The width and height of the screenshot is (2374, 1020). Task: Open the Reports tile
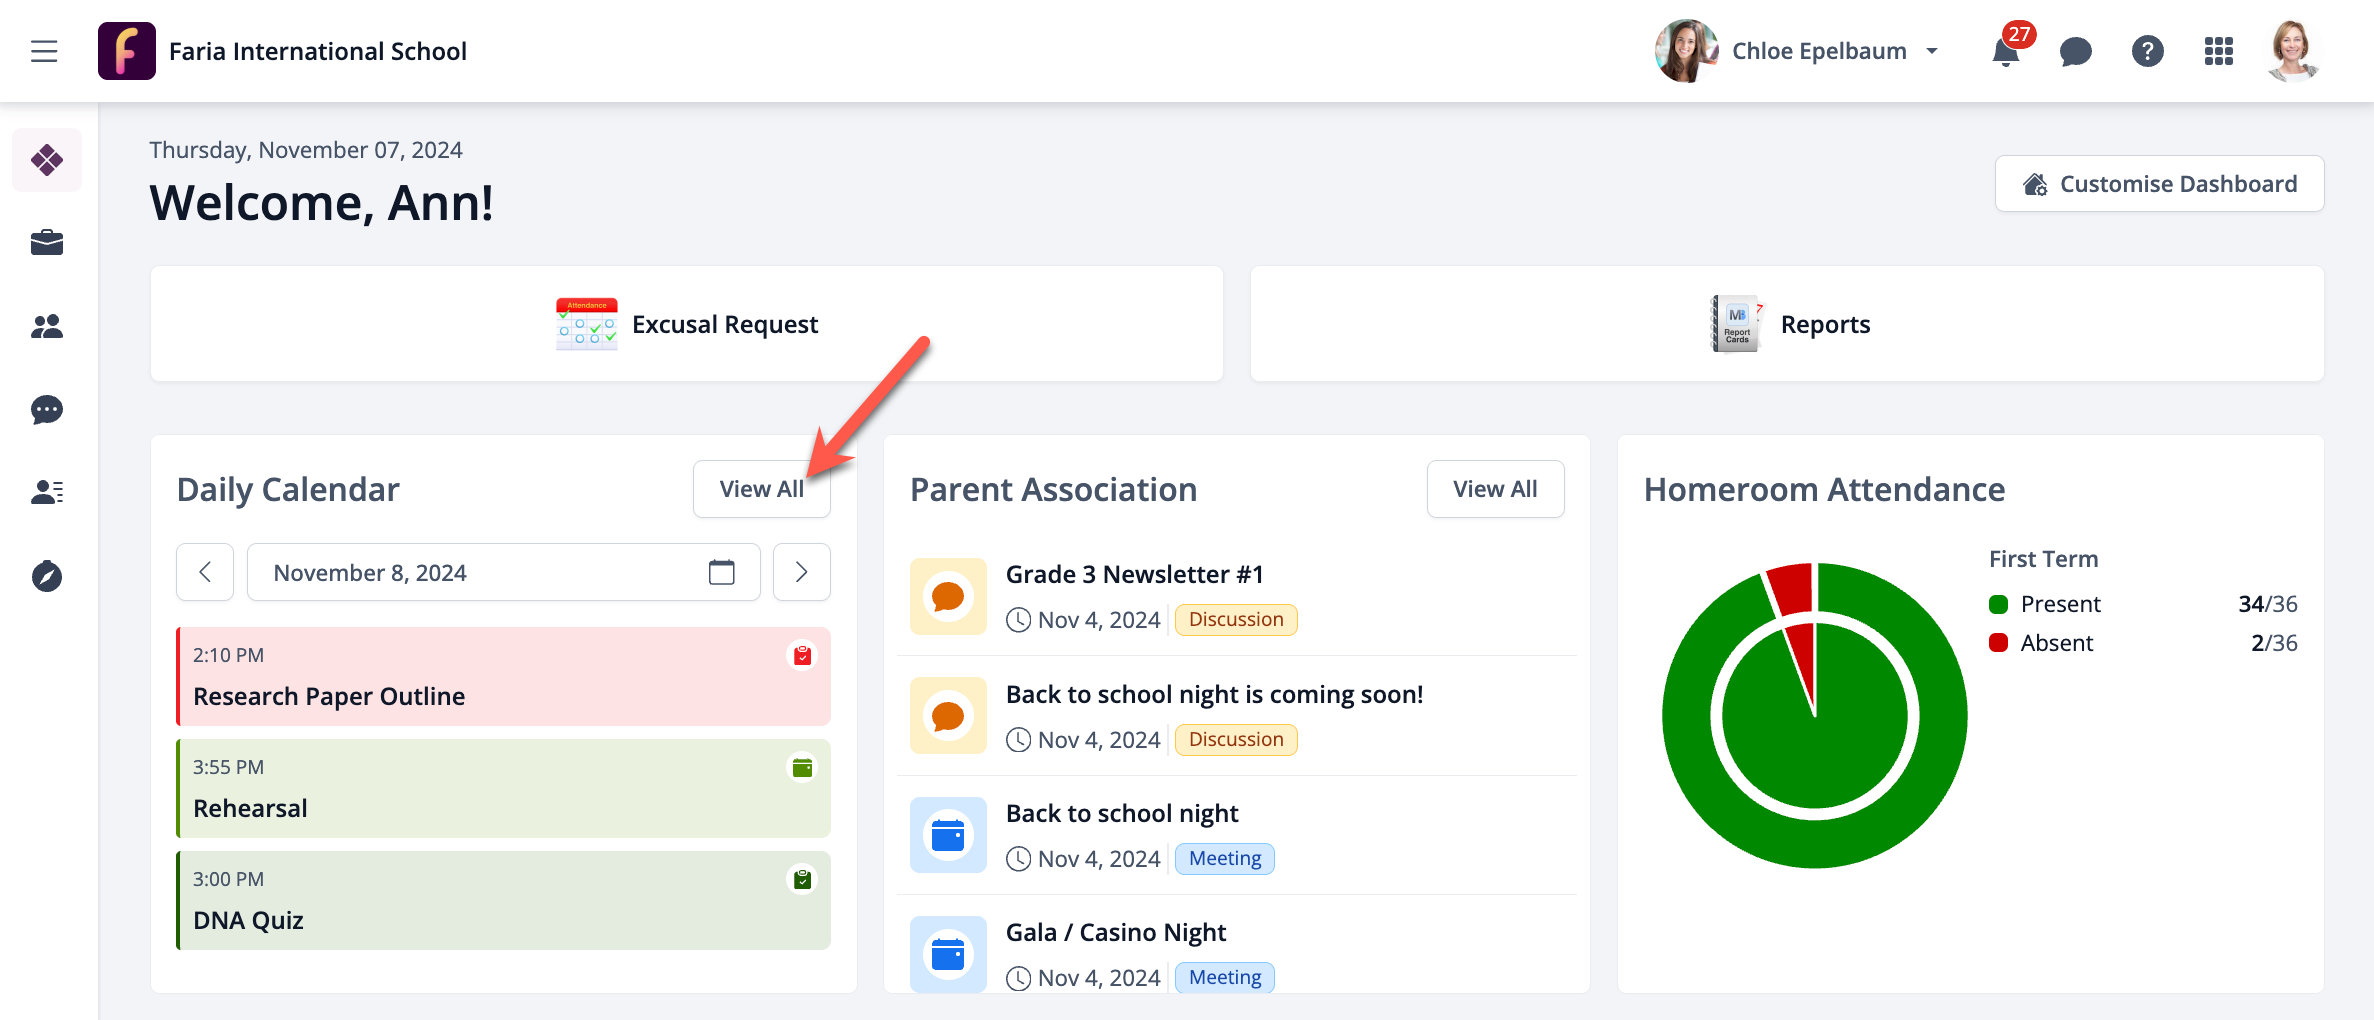pos(1787,324)
